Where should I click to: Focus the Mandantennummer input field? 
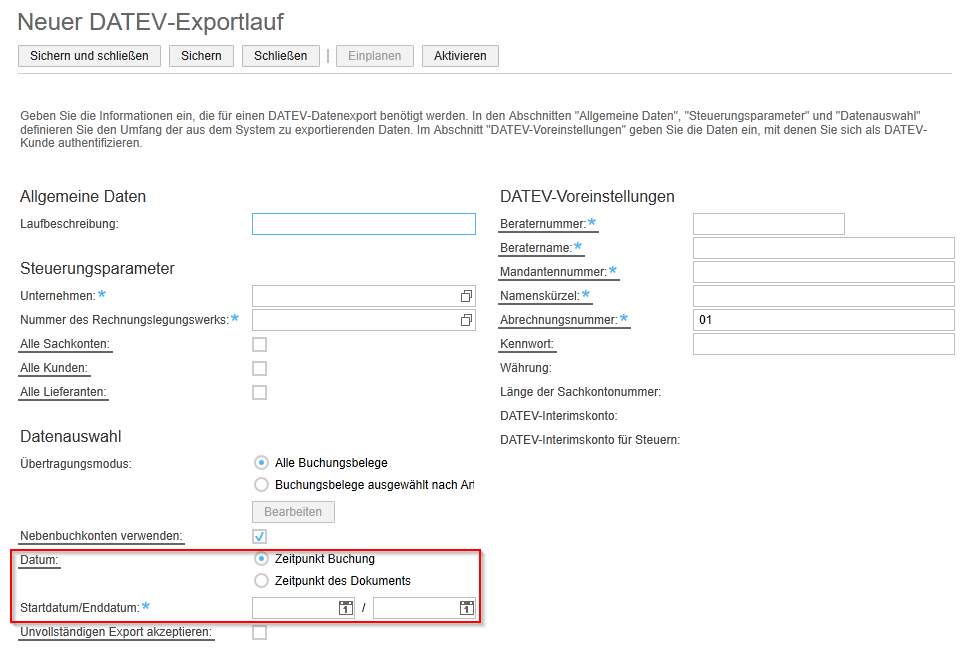pos(824,272)
